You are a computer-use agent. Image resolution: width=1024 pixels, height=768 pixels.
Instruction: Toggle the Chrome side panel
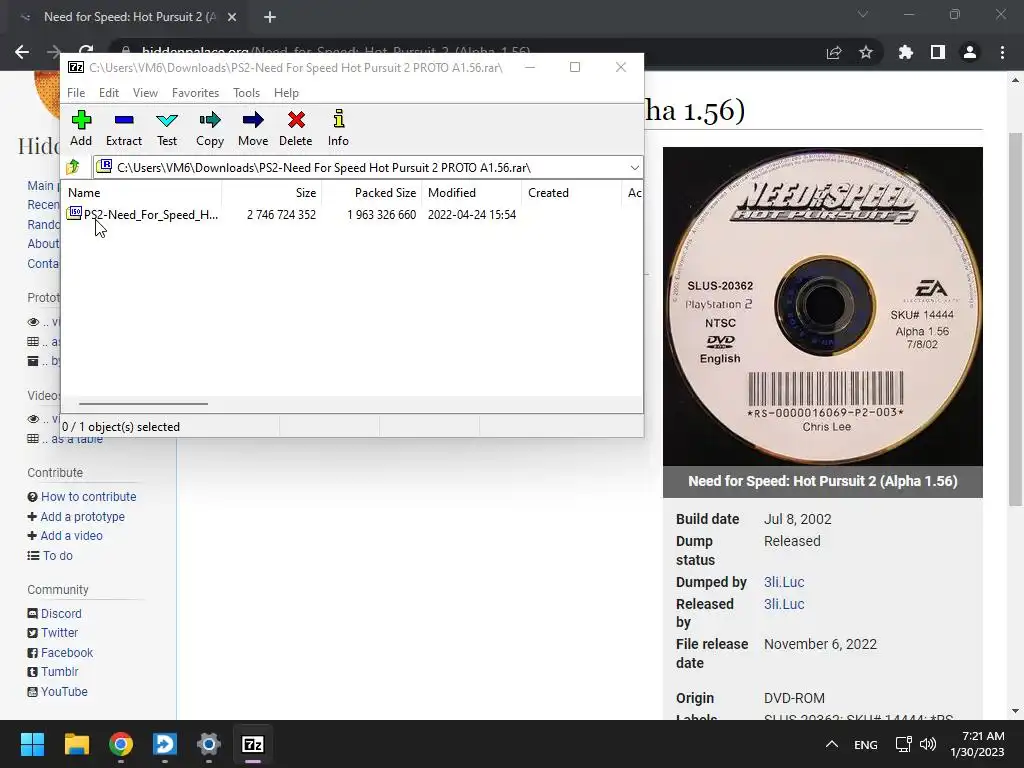point(938,52)
